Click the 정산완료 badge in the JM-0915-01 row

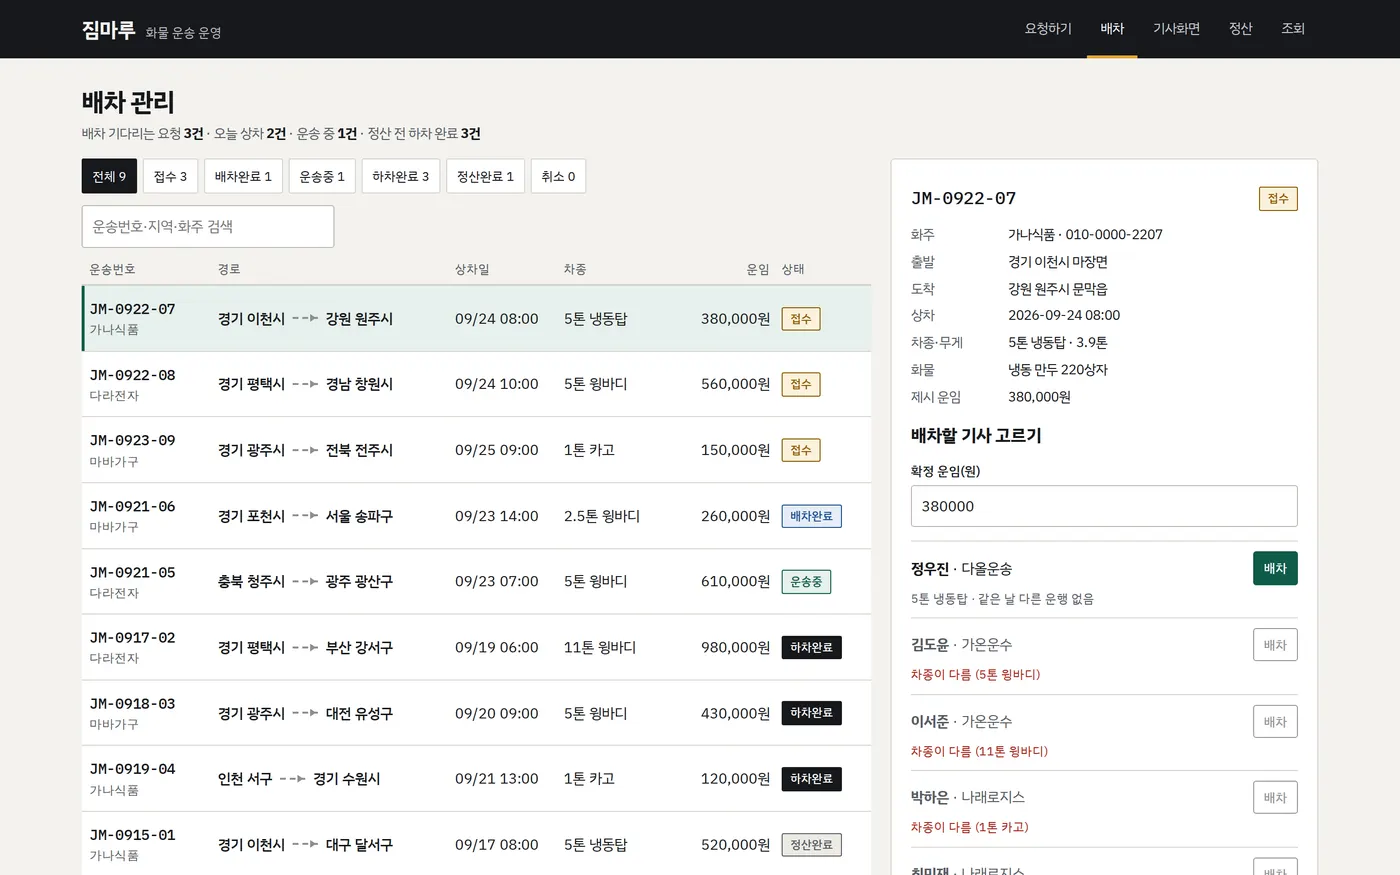(x=812, y=844)
